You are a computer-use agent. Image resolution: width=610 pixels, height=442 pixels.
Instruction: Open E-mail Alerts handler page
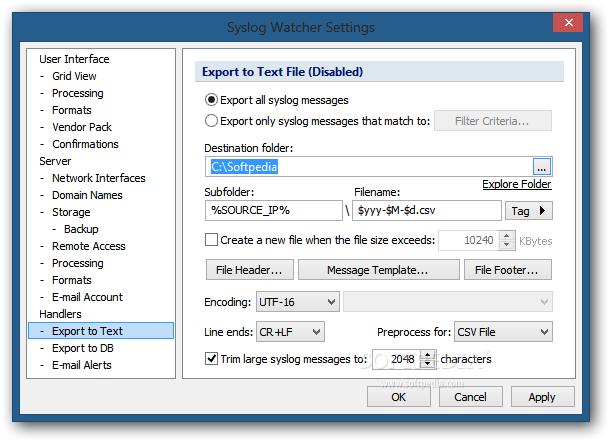[82, 365]
